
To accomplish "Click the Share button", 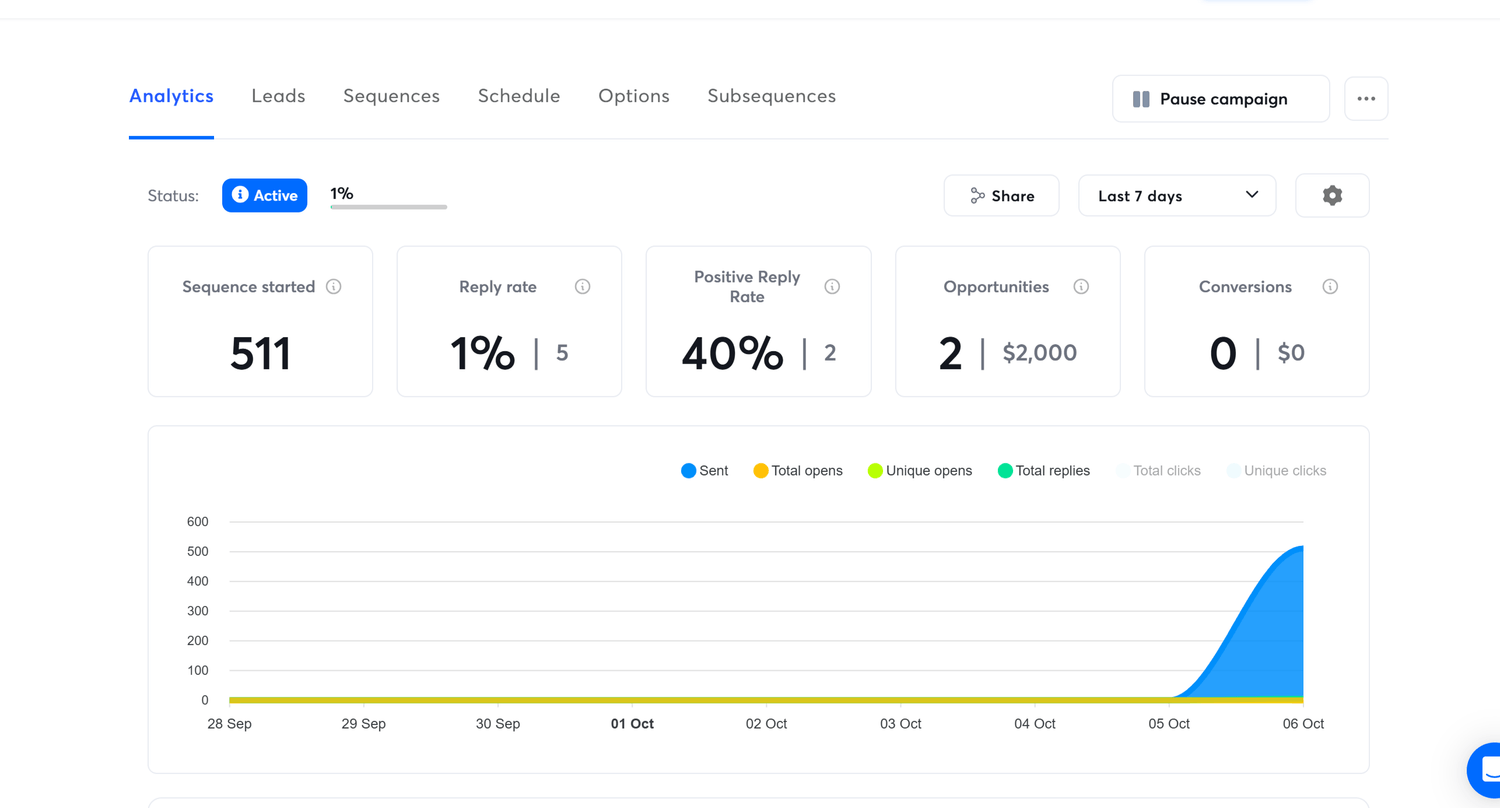I will (1001, 196).
